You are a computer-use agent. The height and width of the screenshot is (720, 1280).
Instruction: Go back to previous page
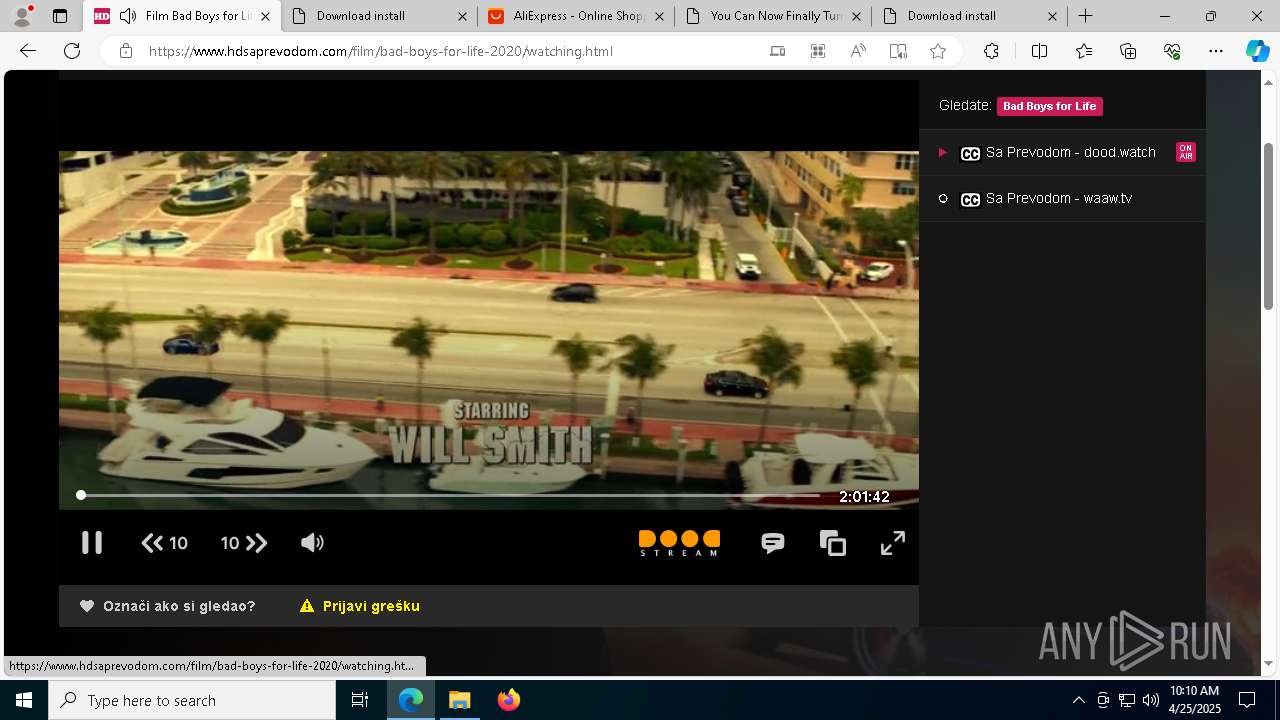[x=28, y=51]
